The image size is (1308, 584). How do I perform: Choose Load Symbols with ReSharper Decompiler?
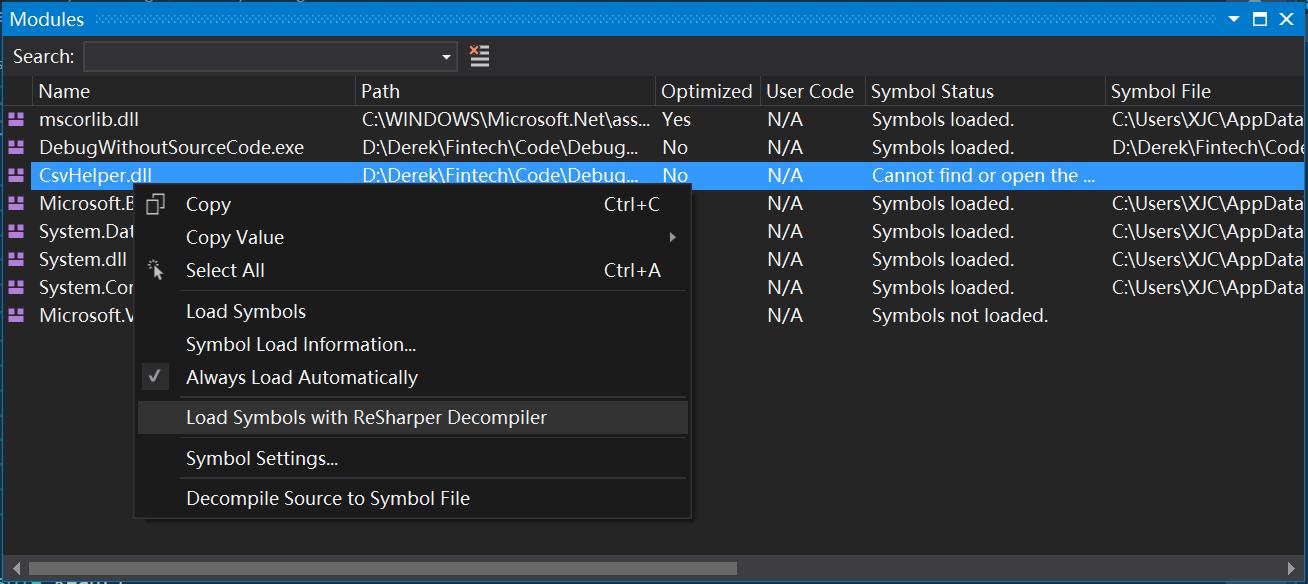tap(366, 417)
